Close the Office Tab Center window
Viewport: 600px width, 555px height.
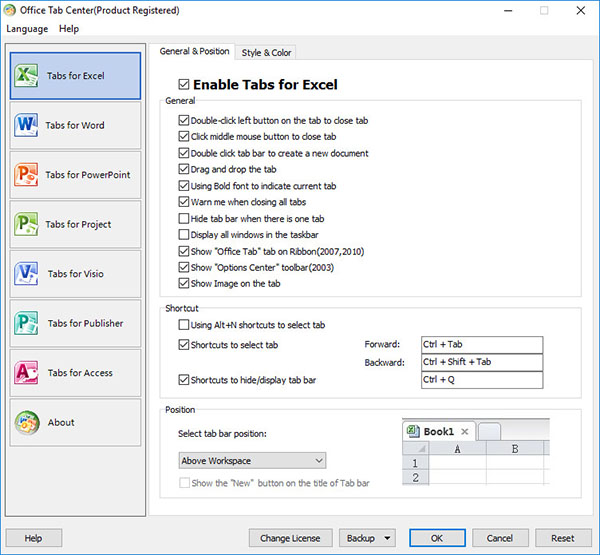click(x=580, y=11)
